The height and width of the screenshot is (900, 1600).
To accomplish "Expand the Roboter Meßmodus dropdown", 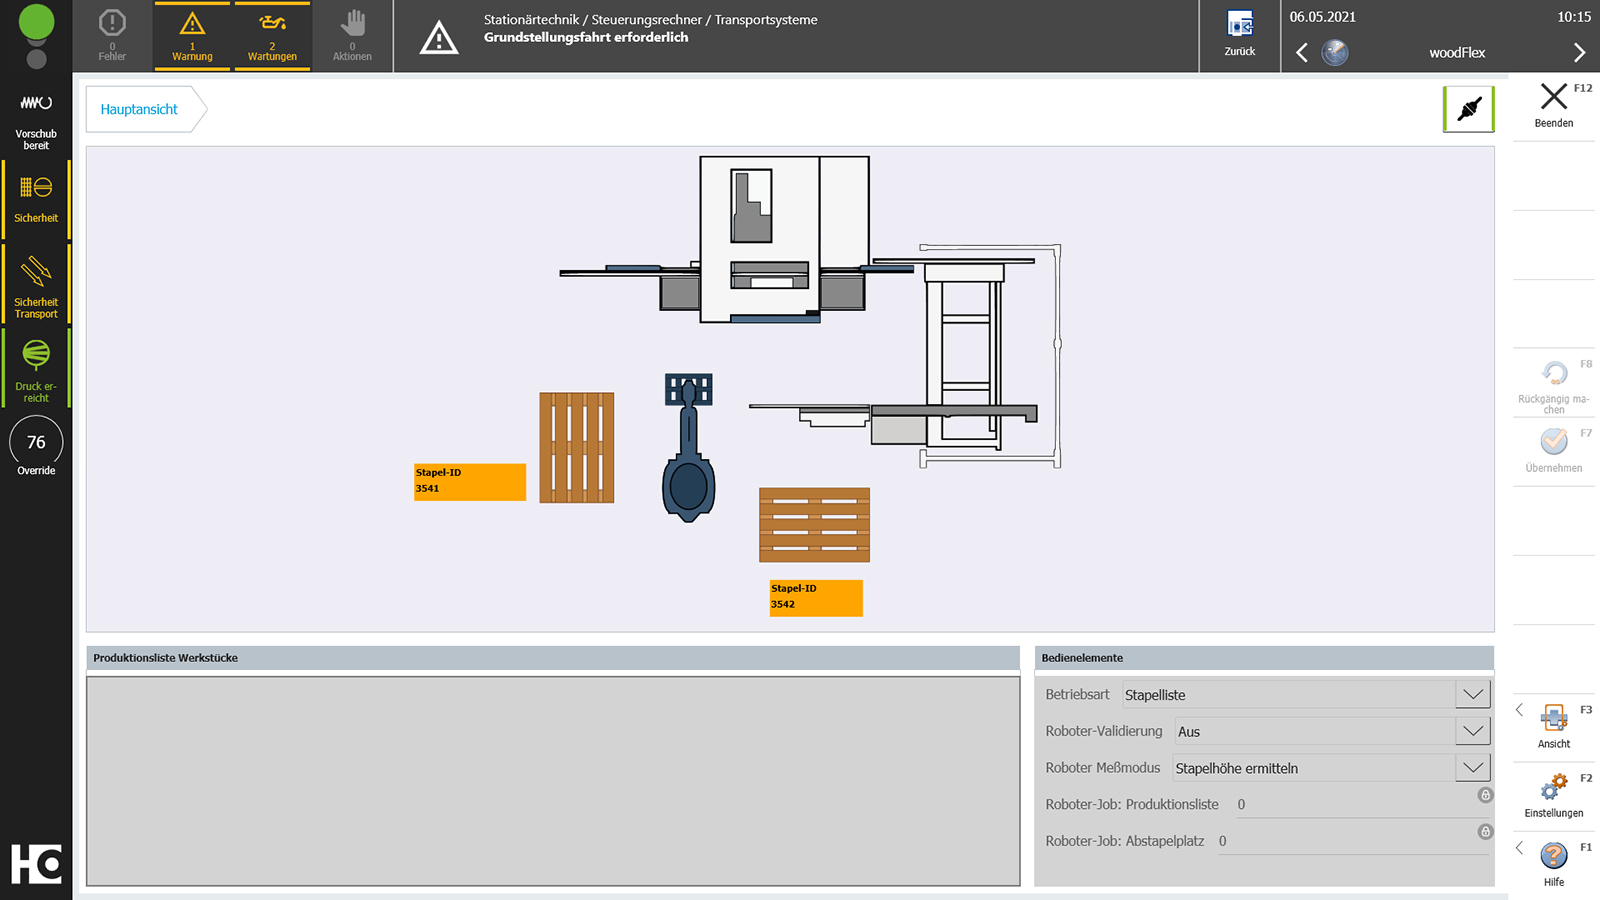I will click(x=1472, y=768).
